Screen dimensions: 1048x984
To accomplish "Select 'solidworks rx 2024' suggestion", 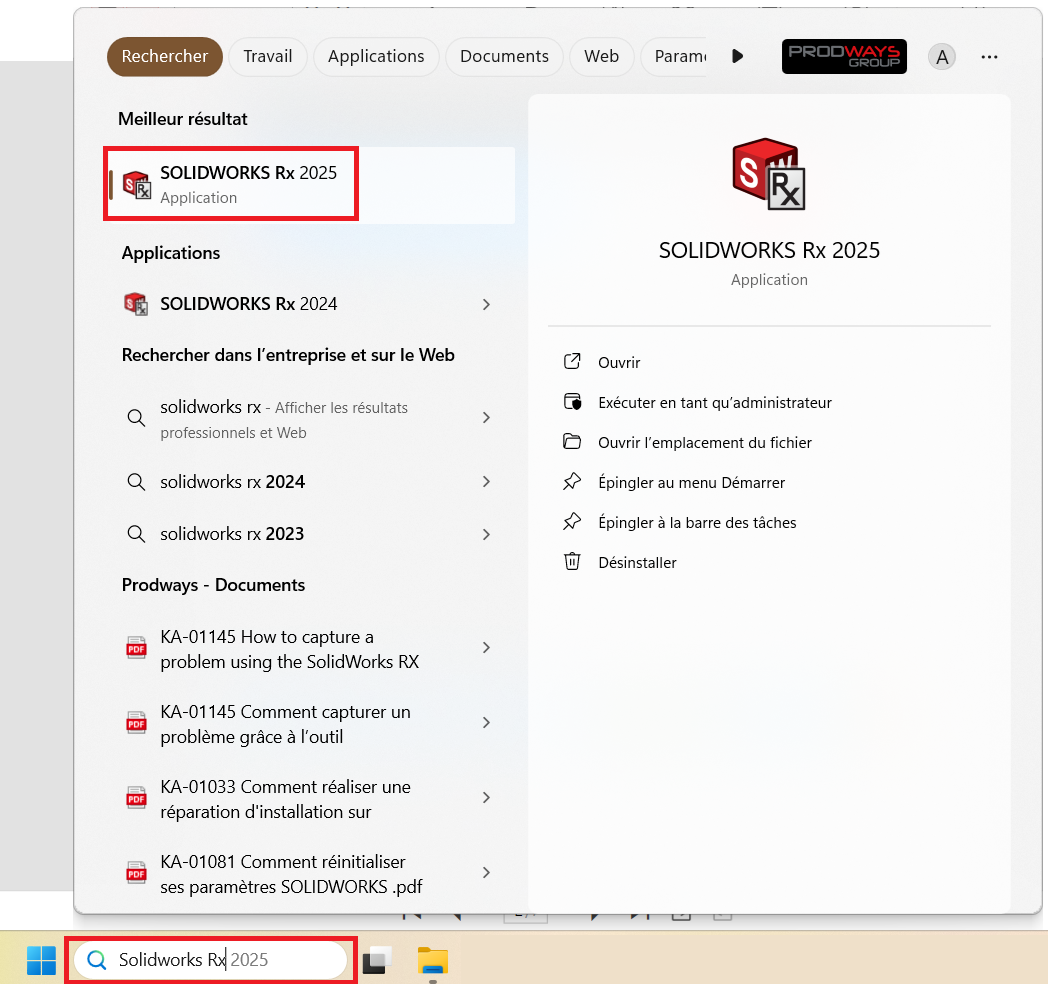I will coord(309,482).
